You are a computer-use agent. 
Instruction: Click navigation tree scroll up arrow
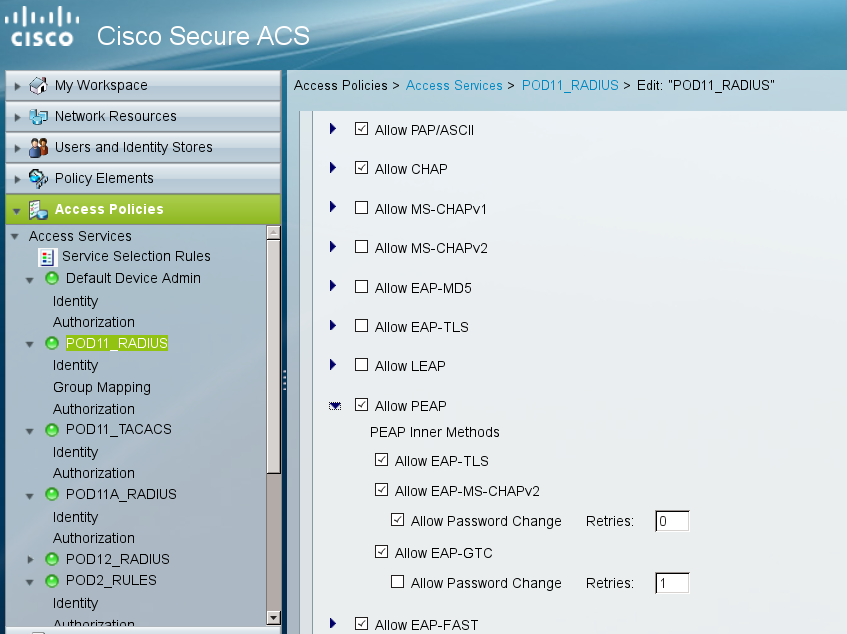point(273,233)
